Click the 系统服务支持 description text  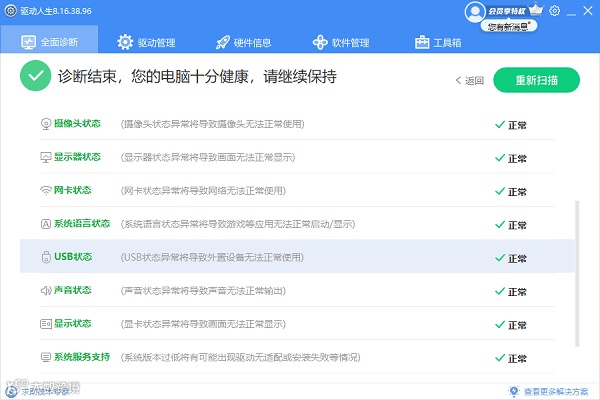pos(241,357)
